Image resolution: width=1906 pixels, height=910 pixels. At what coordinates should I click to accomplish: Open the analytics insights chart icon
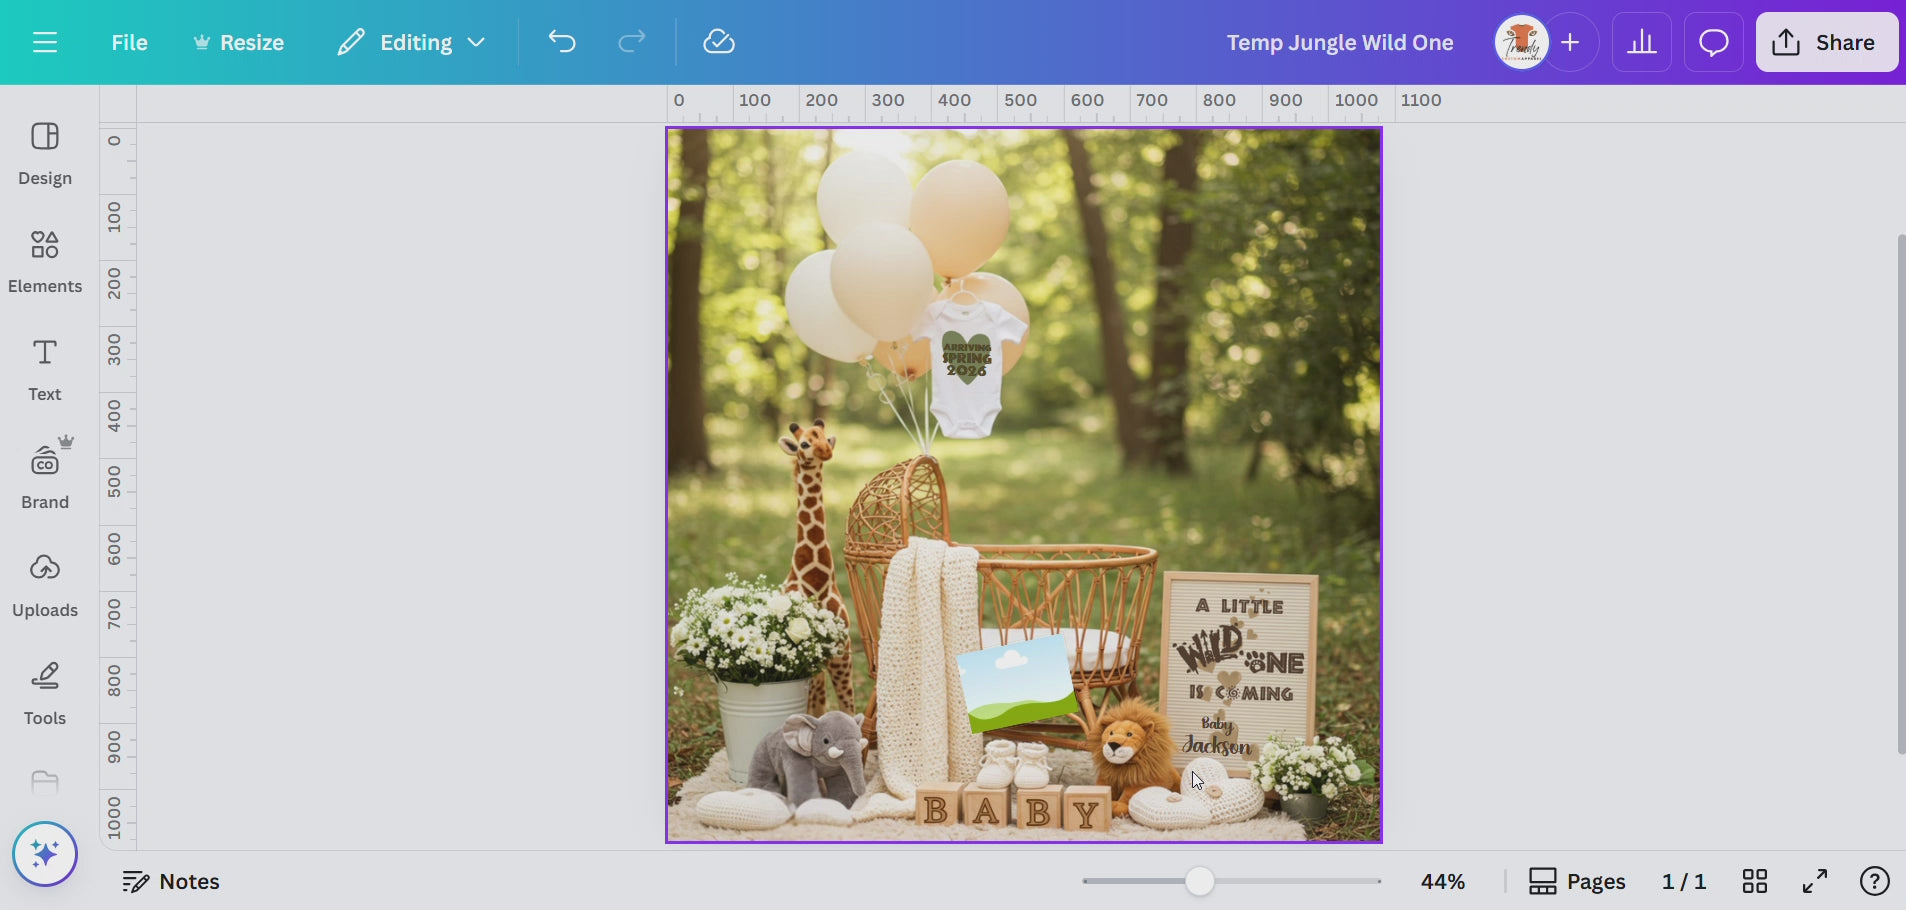click(1642, 42)
